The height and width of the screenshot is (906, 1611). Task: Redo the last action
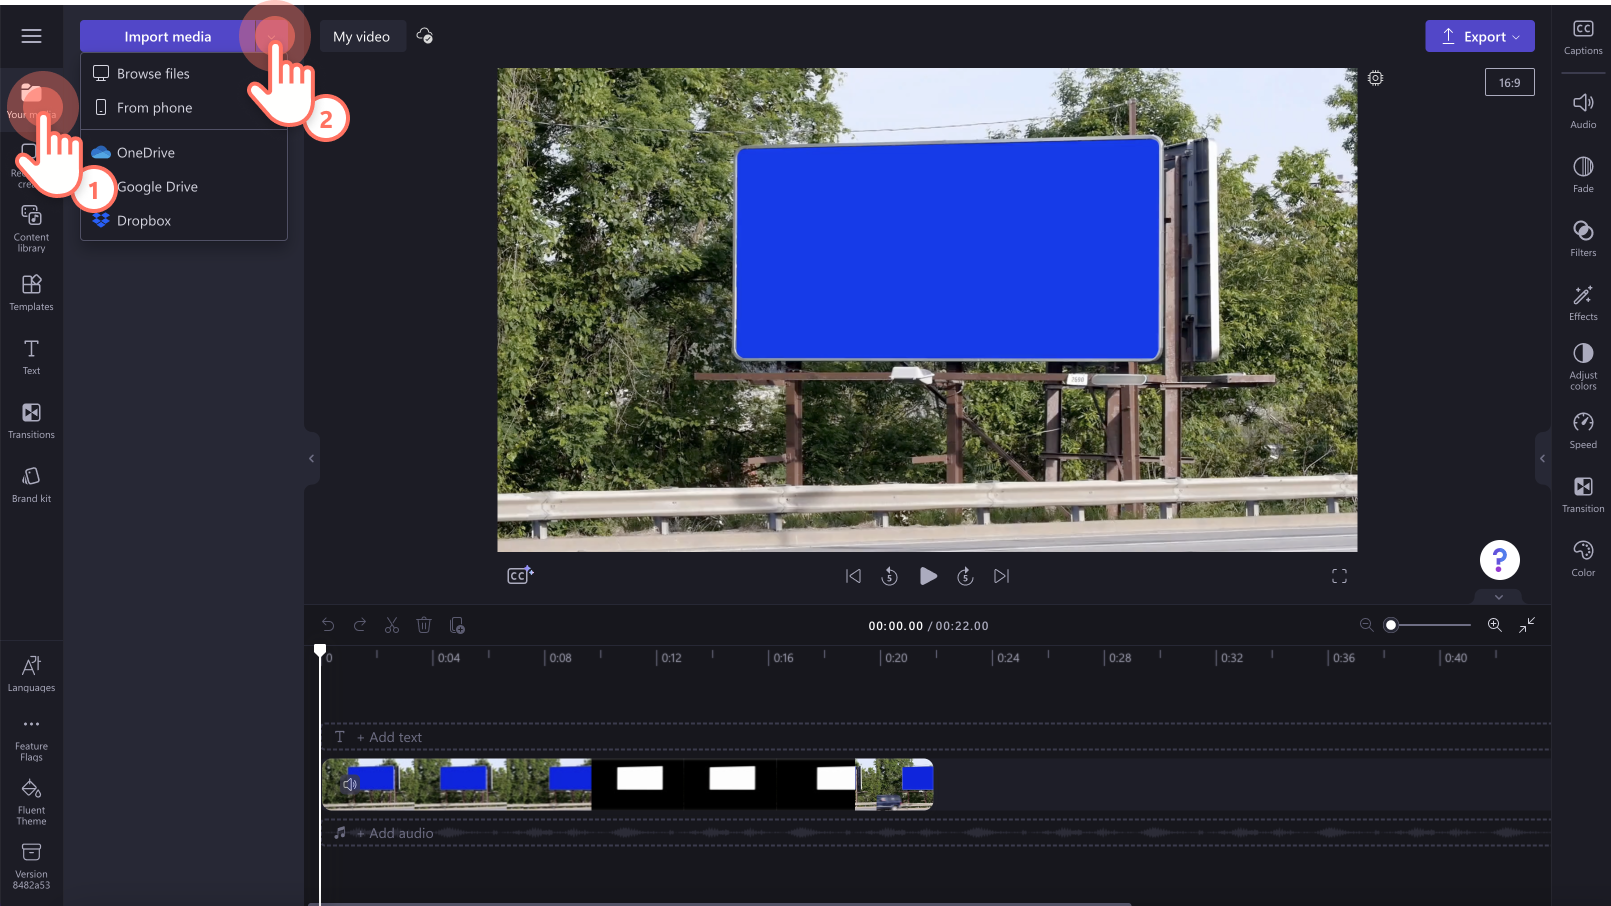360,625
